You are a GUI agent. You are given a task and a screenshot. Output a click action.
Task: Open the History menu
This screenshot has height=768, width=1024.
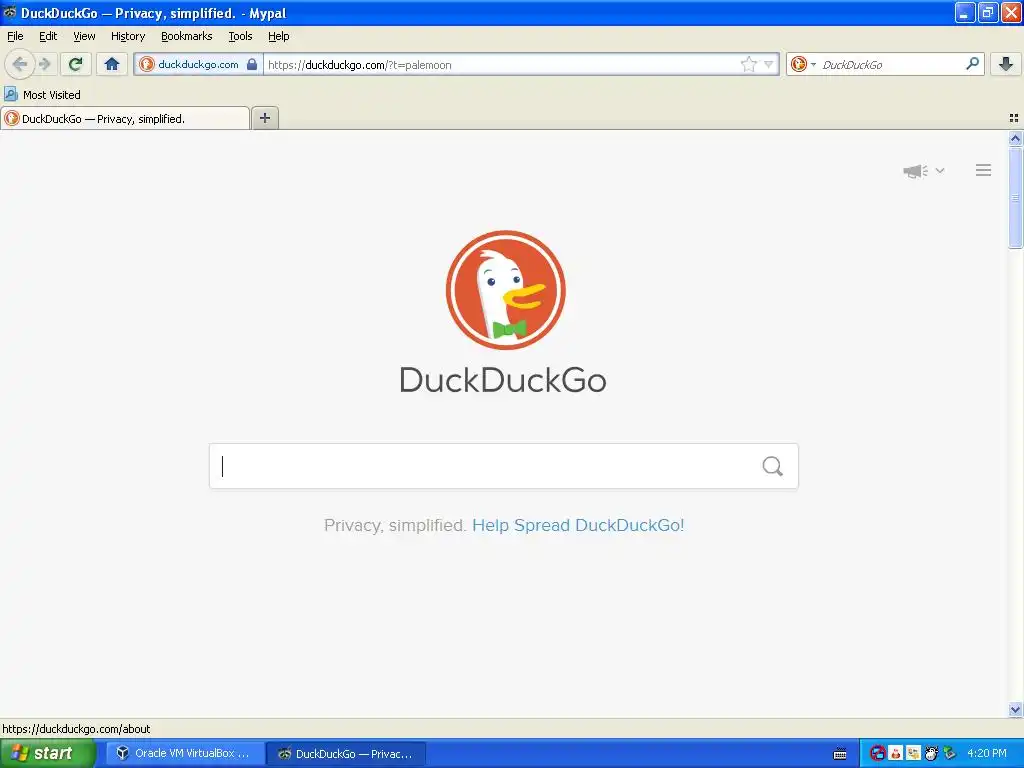(128, 36)
